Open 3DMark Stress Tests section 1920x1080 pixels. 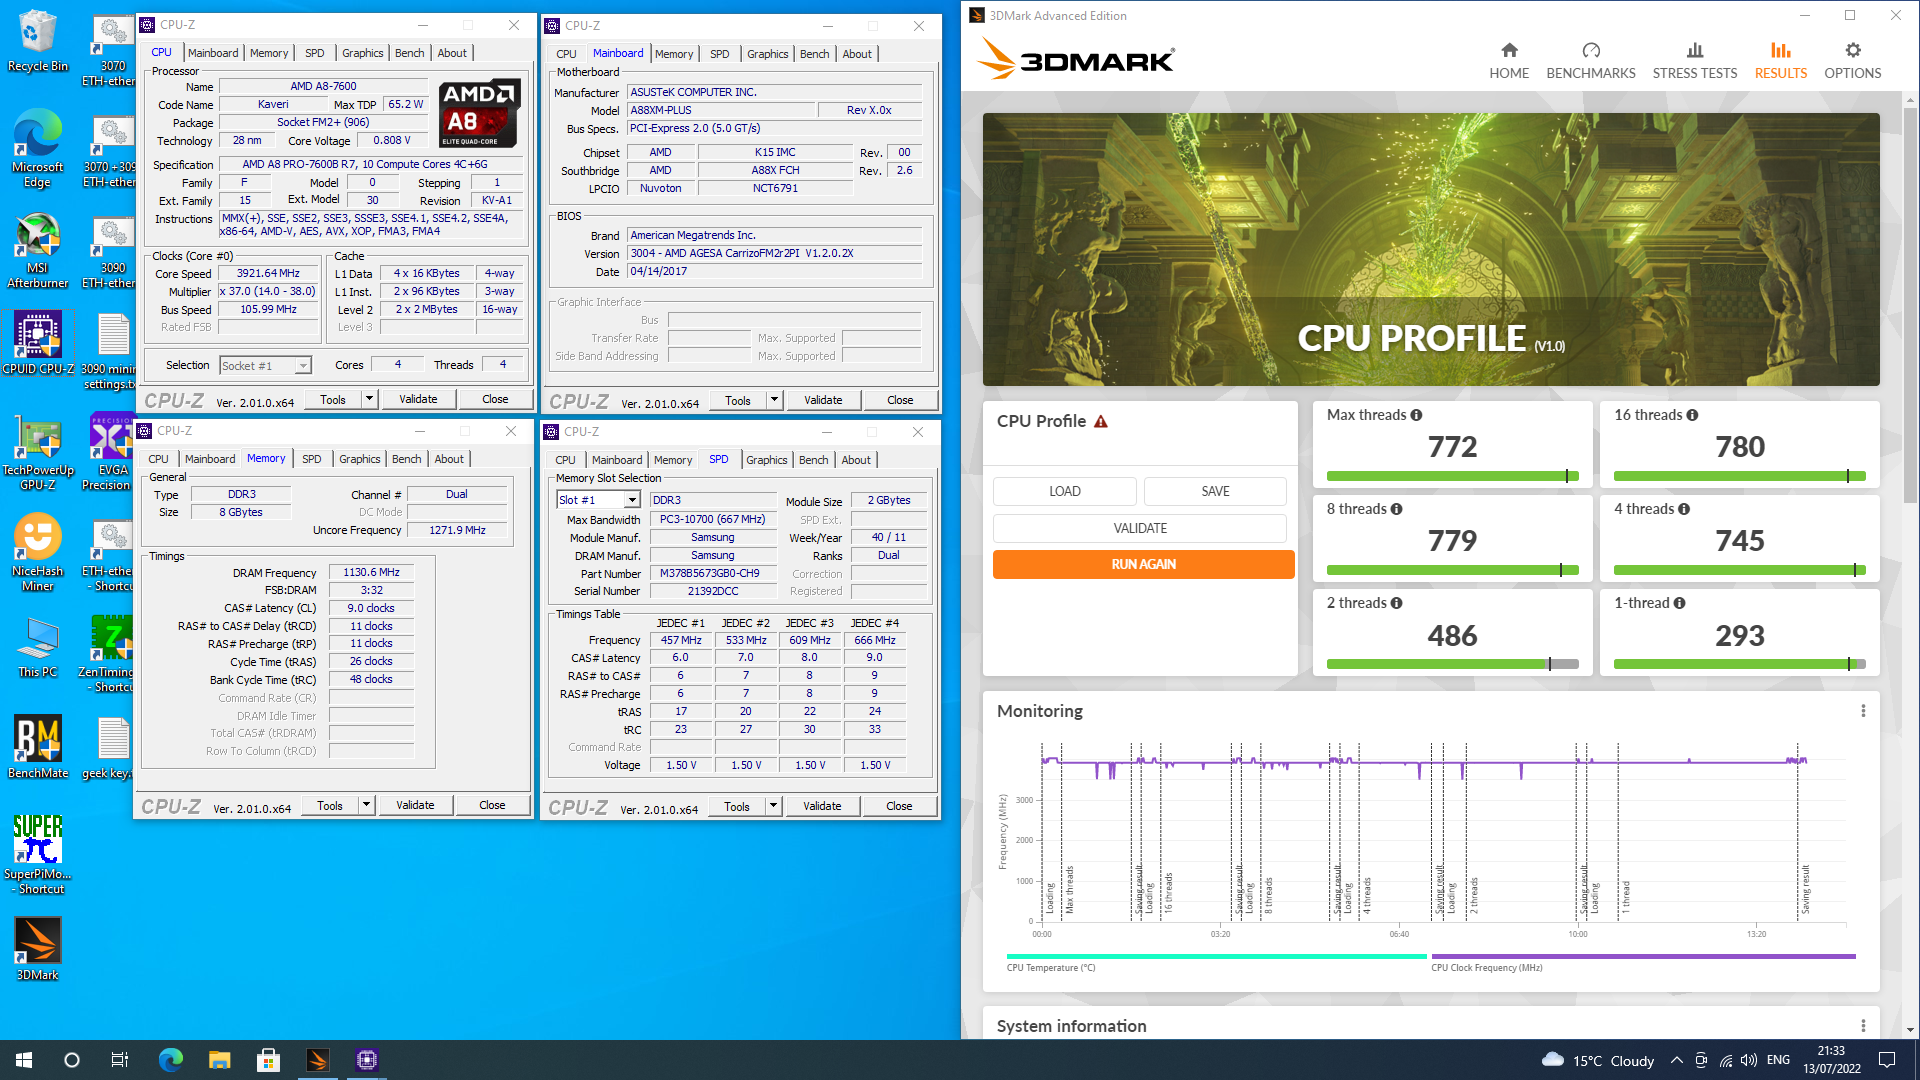coord(1695,60)
